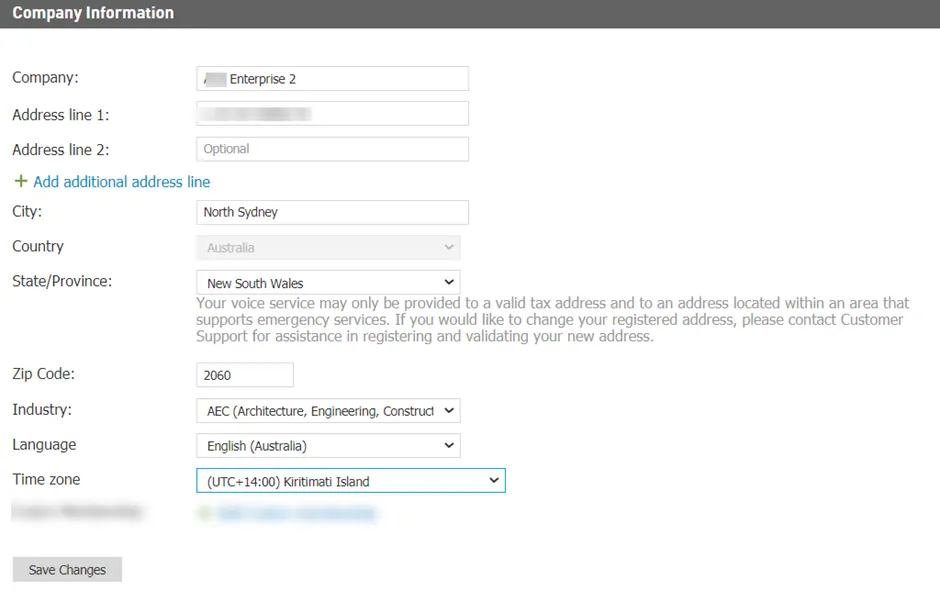Select the optional Address line 2 field
Screen dimensions: 940x602
[x=332, y=149]
